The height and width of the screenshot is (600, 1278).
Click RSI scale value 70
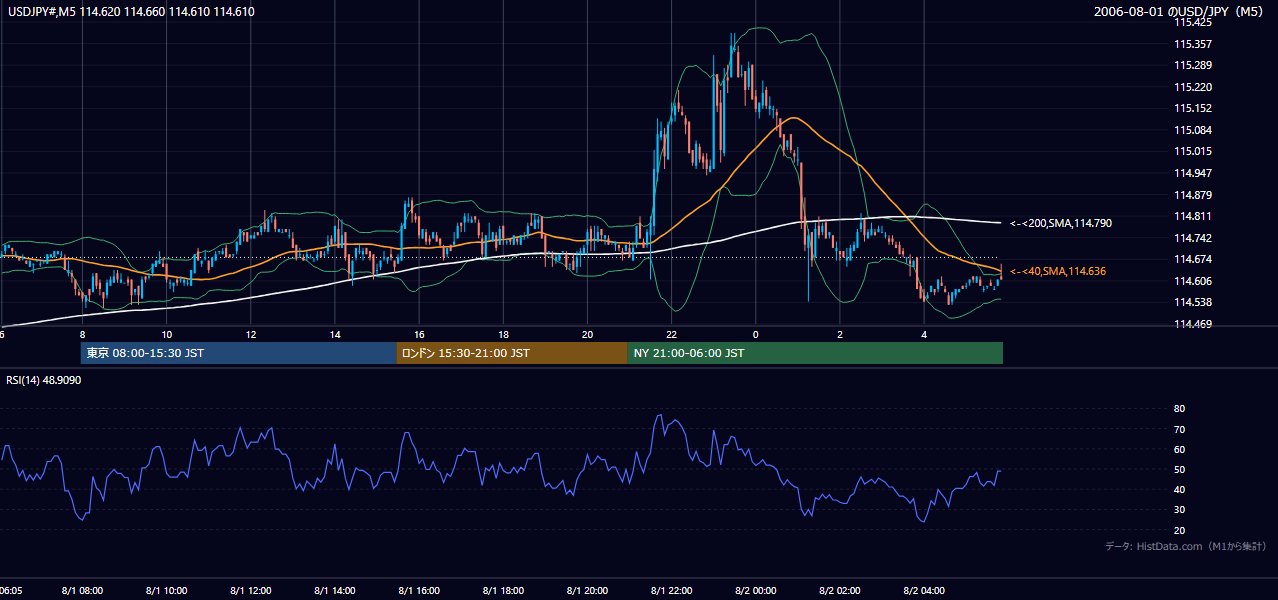coord(1179,429)
